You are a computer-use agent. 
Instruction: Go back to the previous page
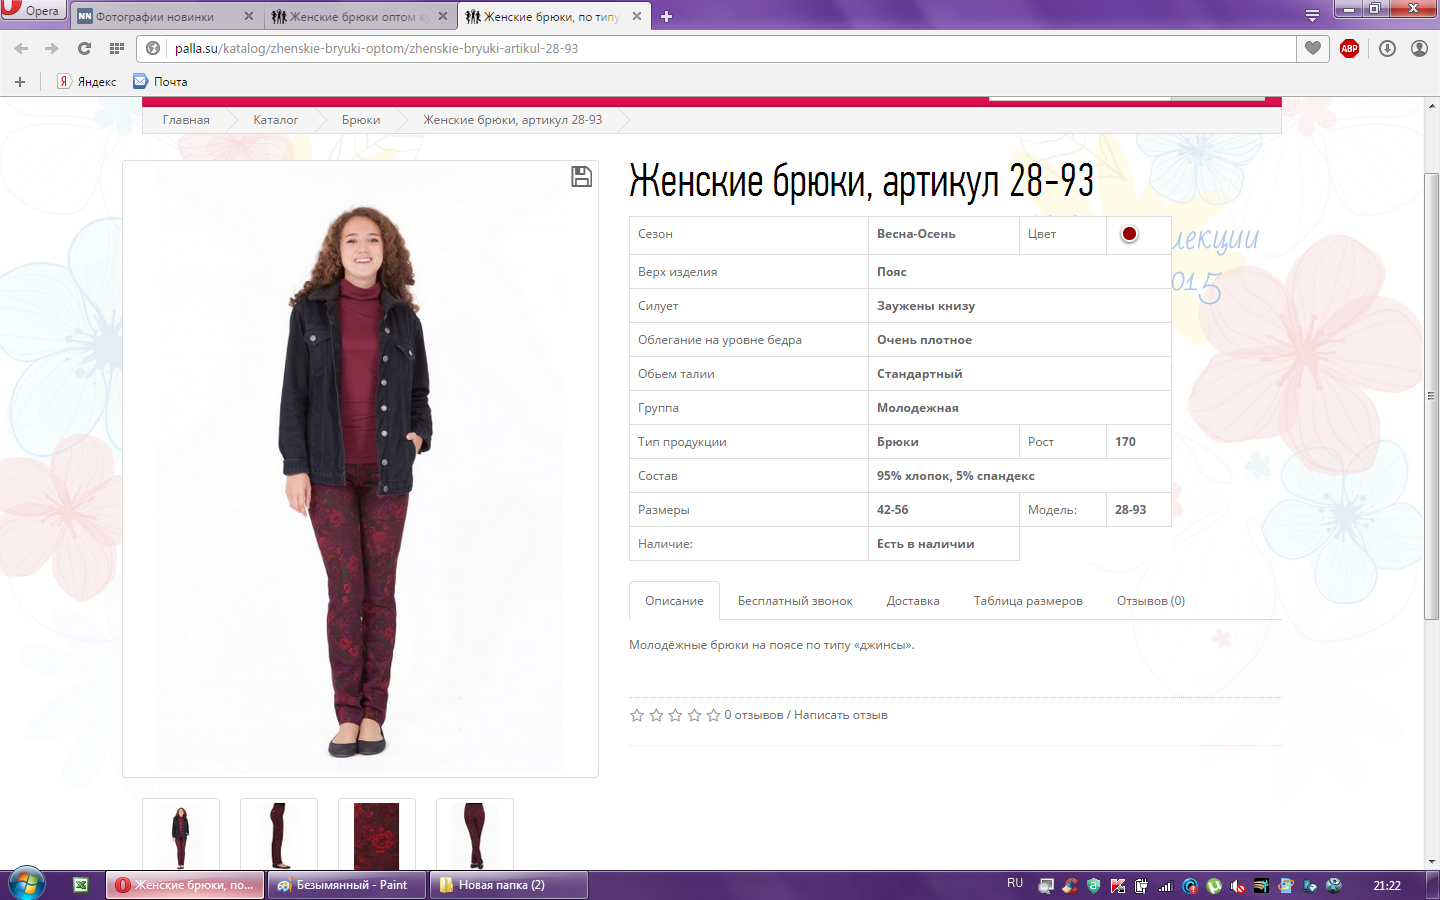pos(21,48)
